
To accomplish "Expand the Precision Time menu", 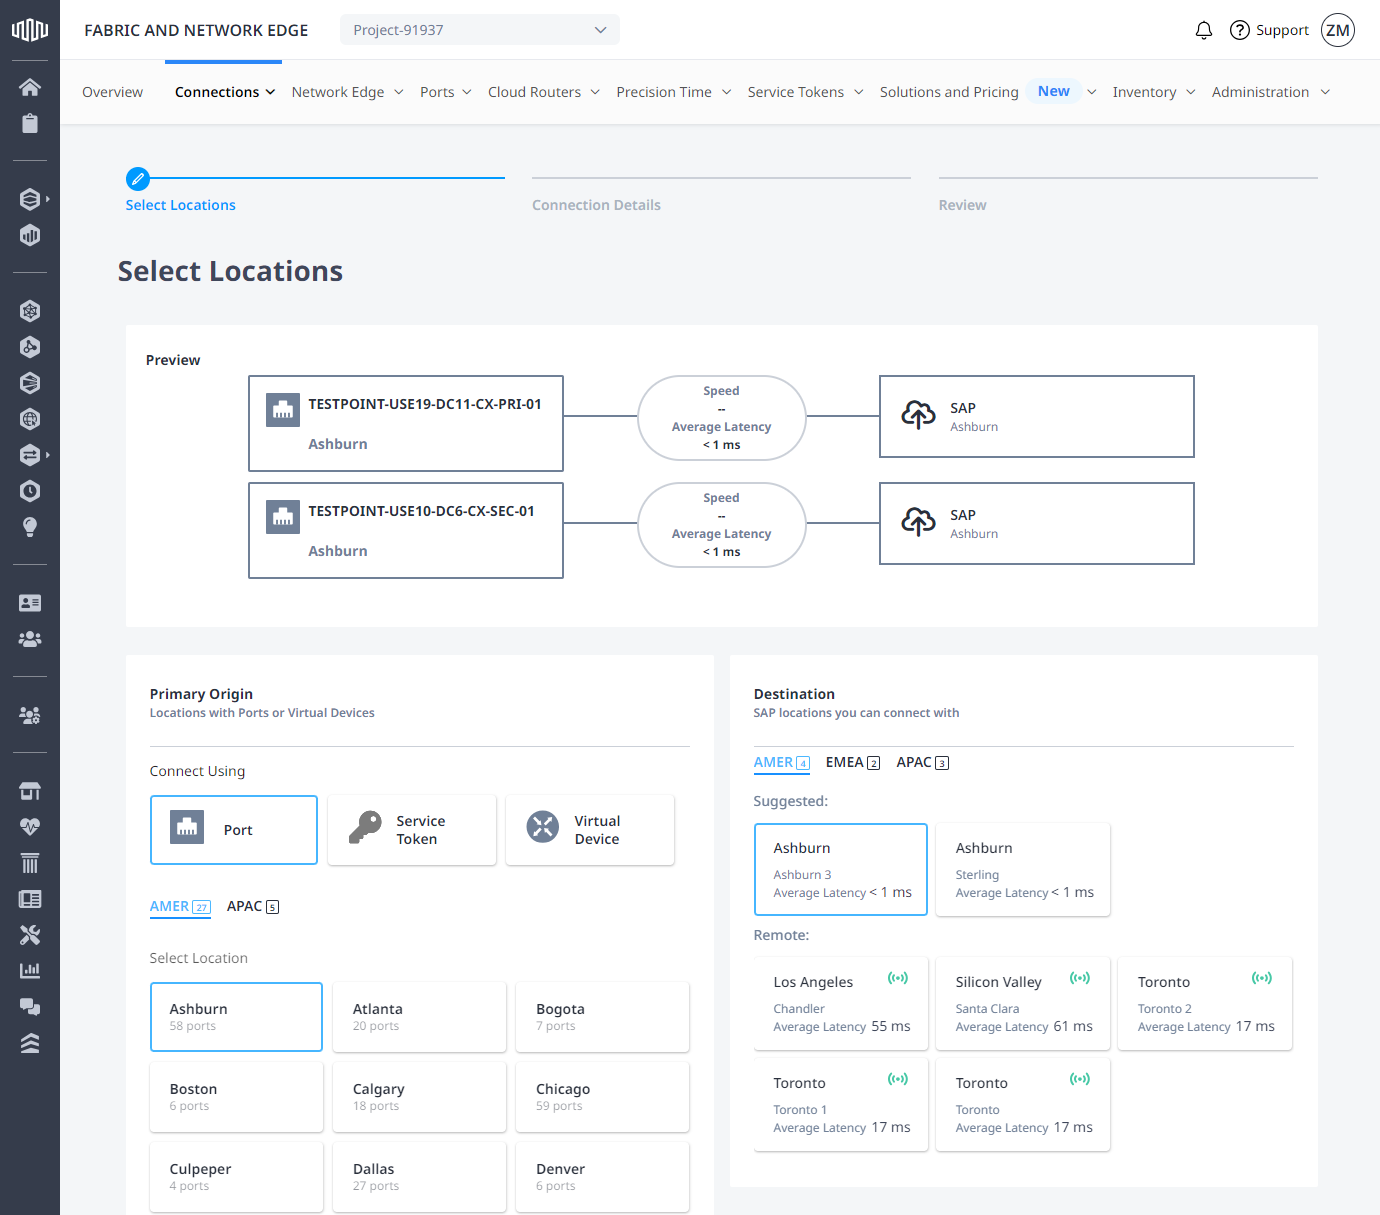I will click(674, 92).
